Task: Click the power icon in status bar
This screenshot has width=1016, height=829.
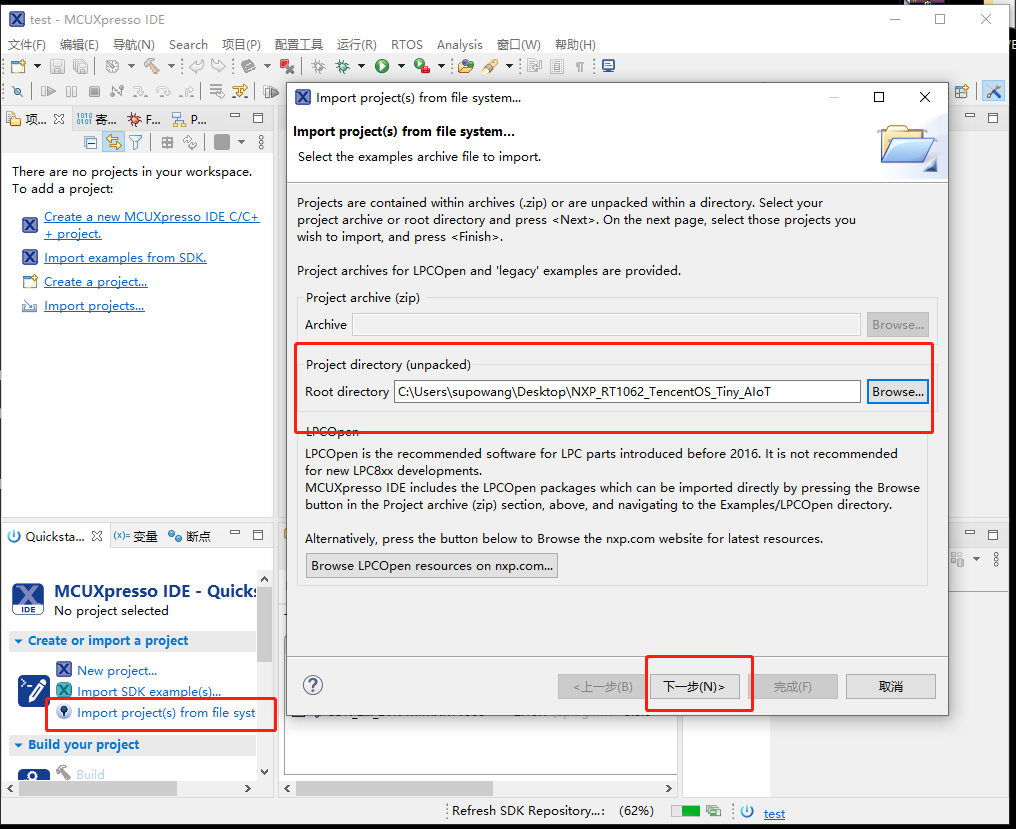Action: 747,811
